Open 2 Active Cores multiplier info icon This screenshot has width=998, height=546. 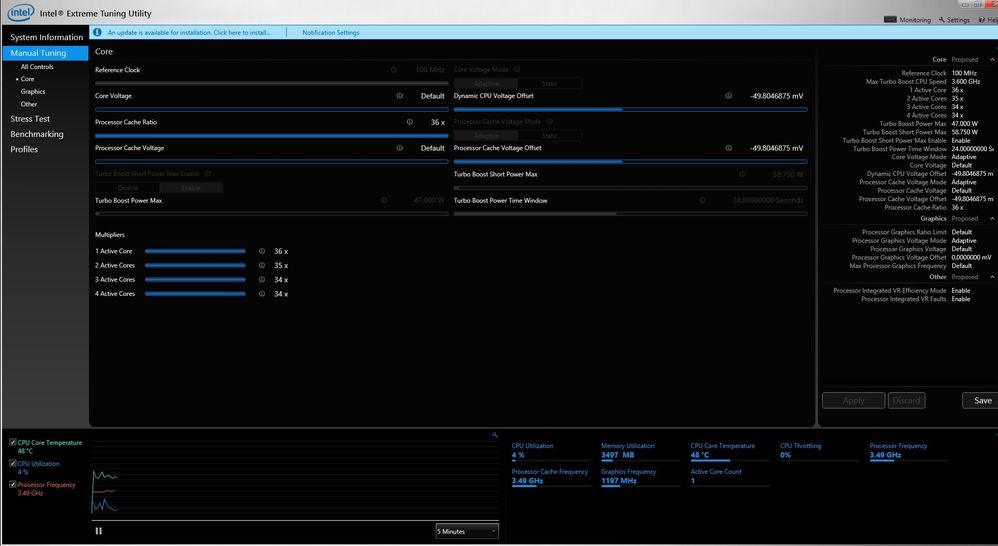point(262,265)
